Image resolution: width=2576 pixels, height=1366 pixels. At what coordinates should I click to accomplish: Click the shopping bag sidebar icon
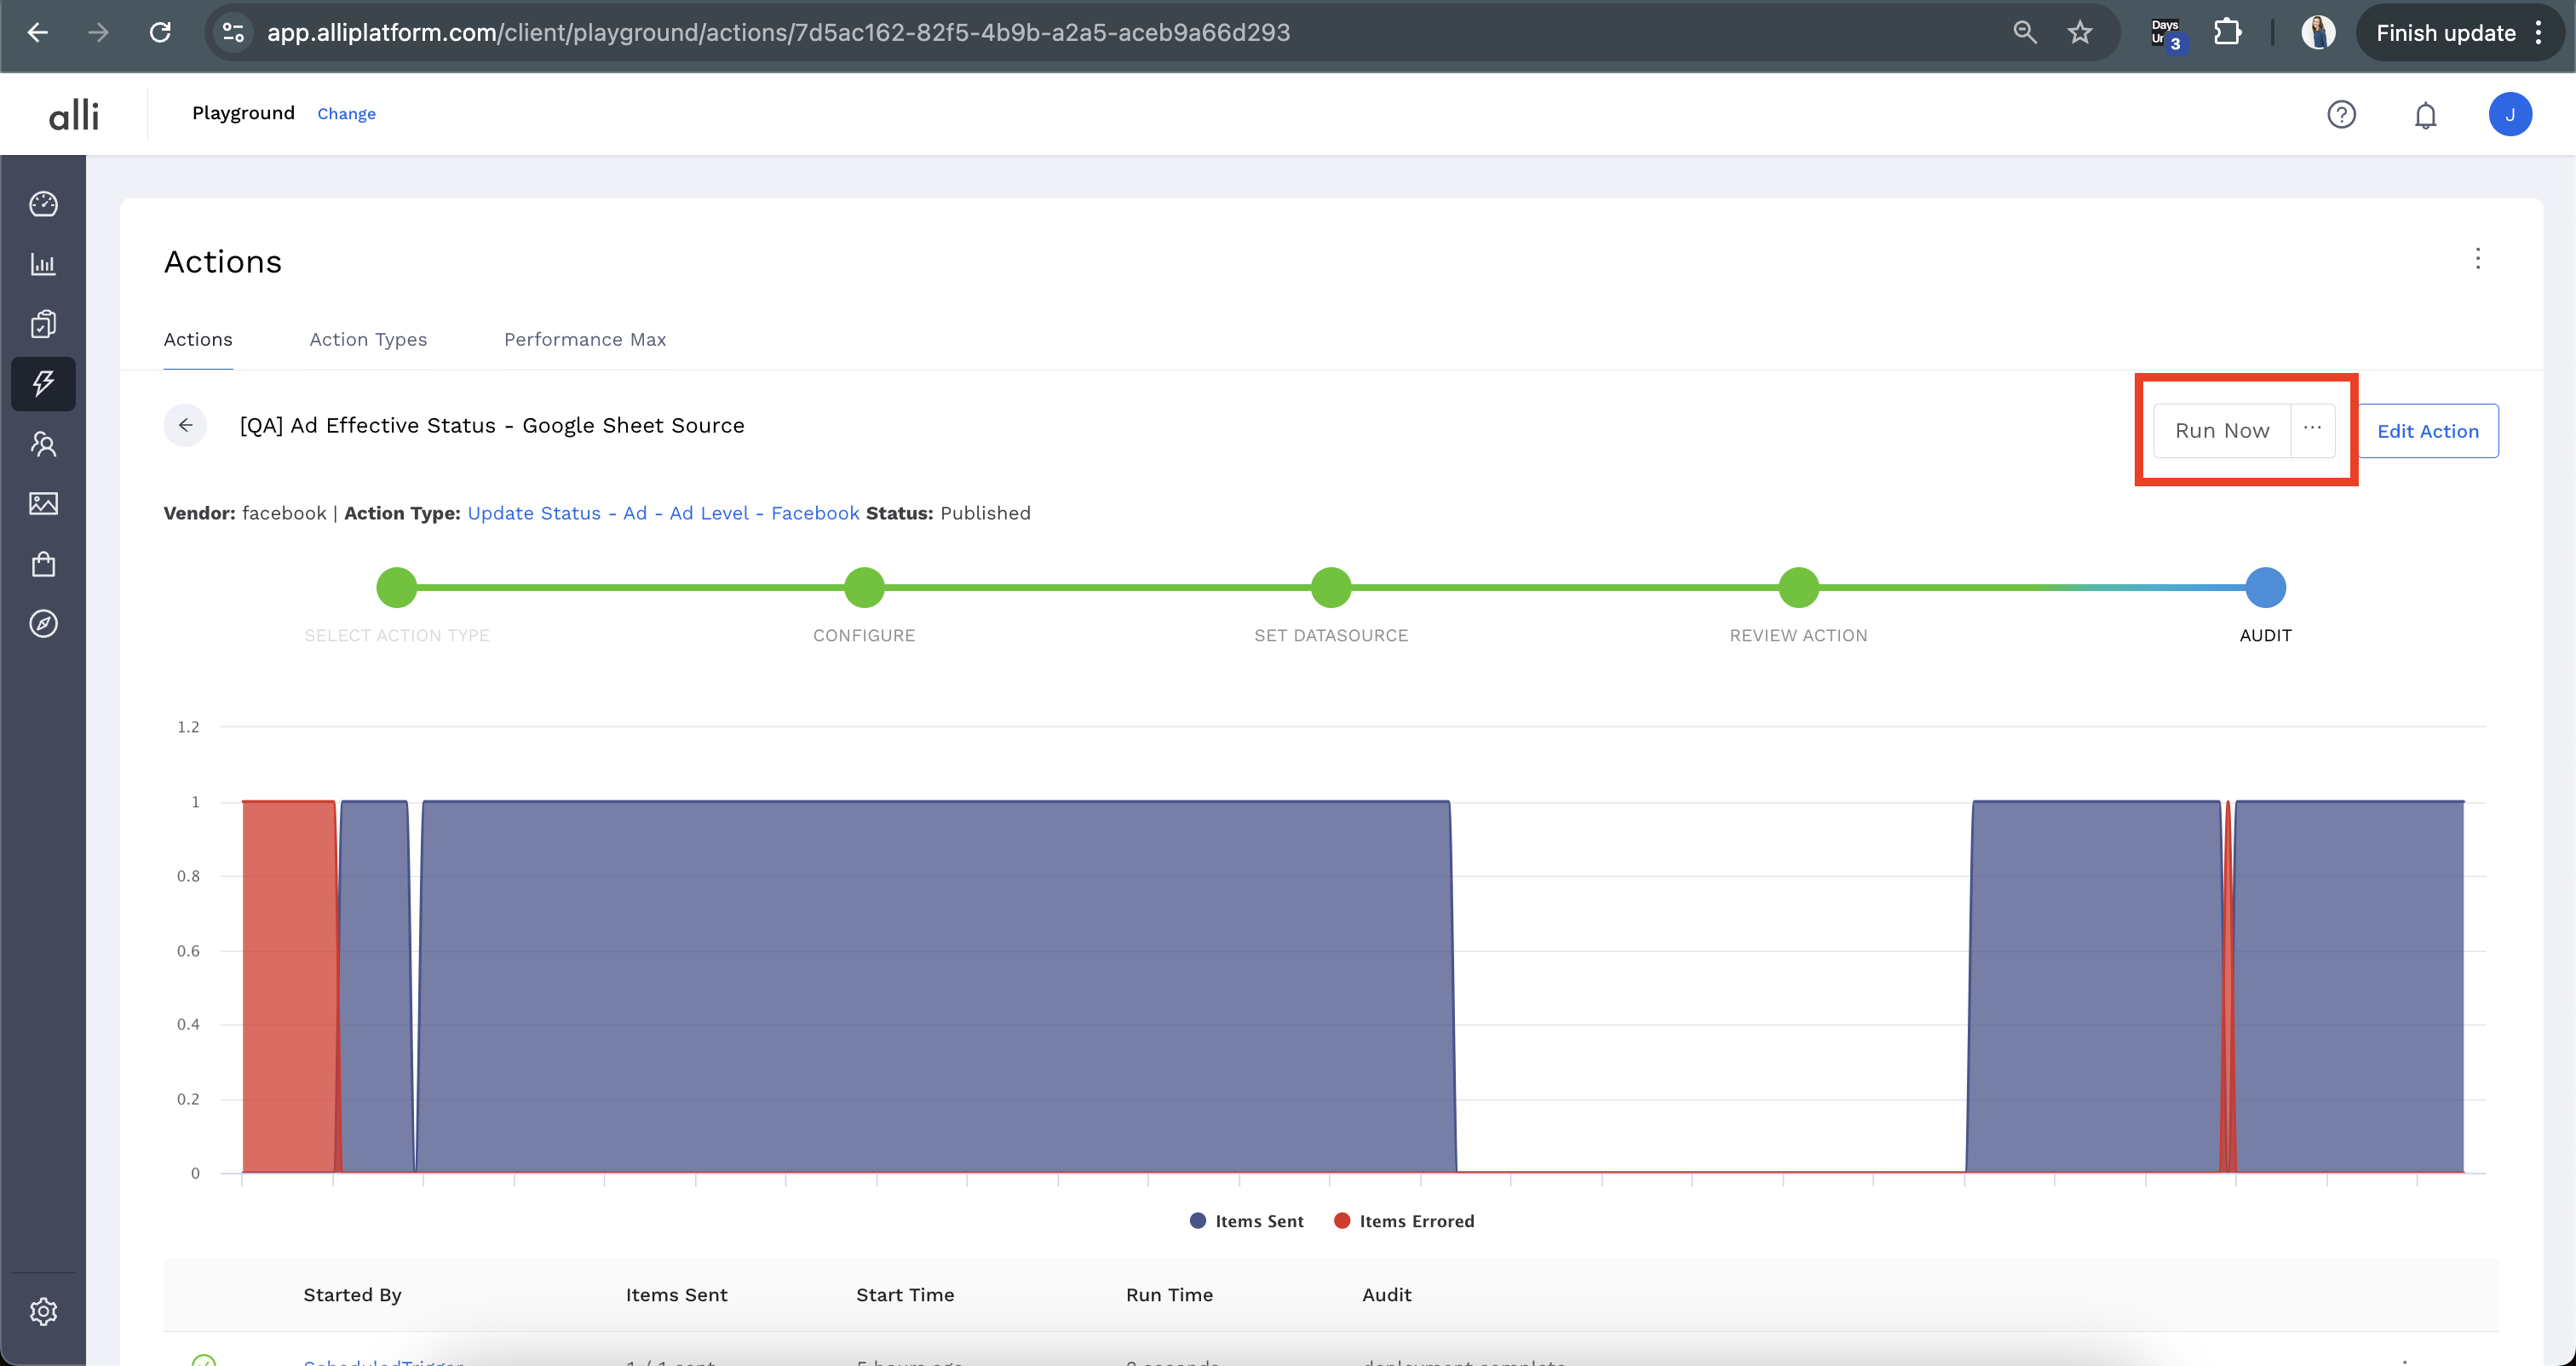tap(43, 564)
